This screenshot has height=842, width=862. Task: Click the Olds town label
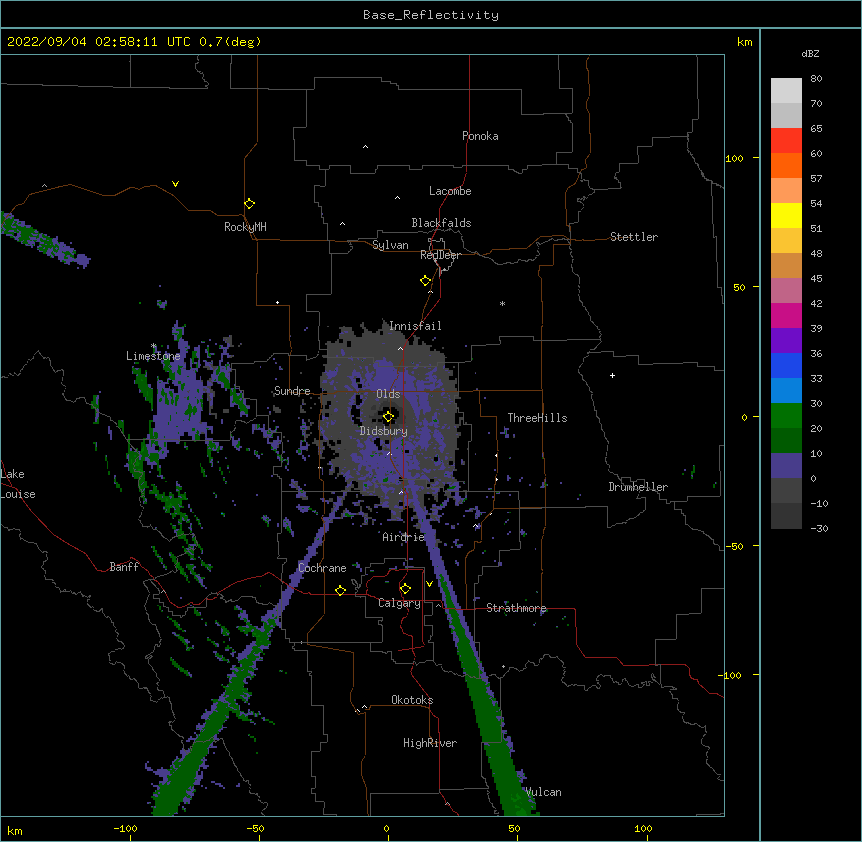coord(388,394)
